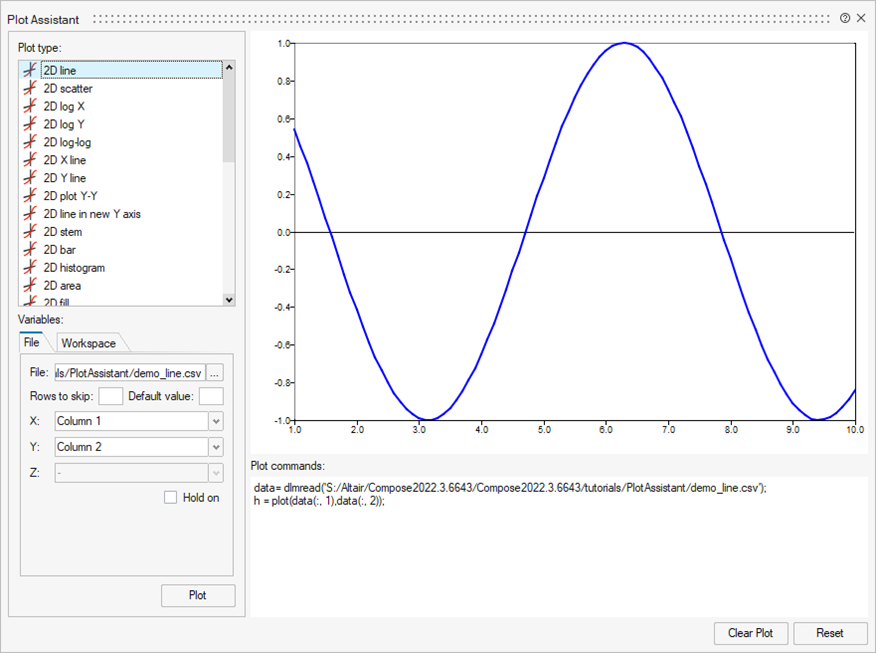Choose the 2D bar plot icon

[30, 249]
